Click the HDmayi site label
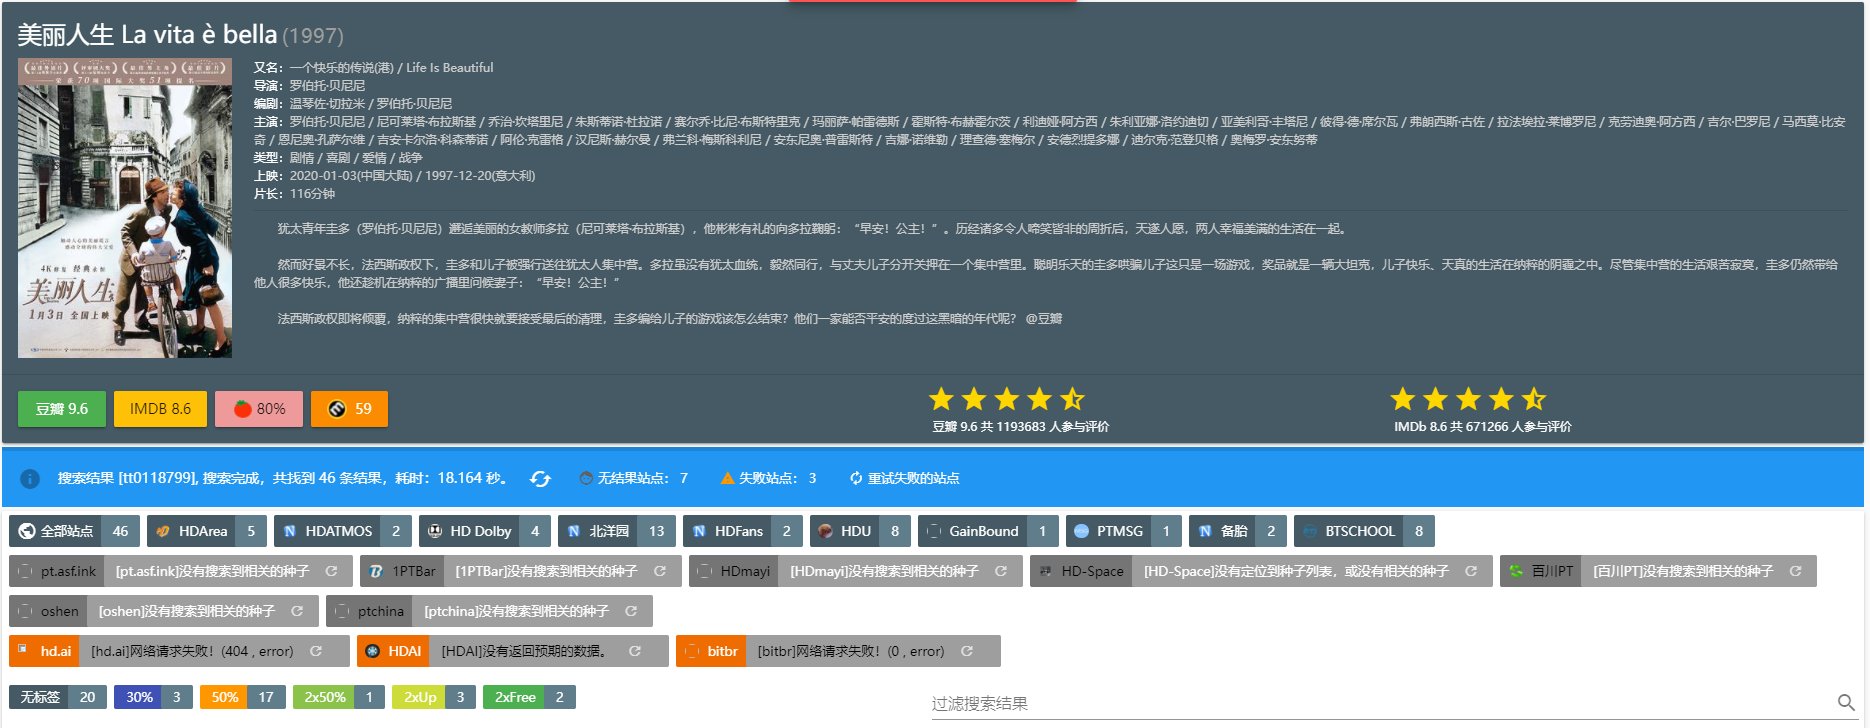 pyautogui.click(x=733, y=571)
